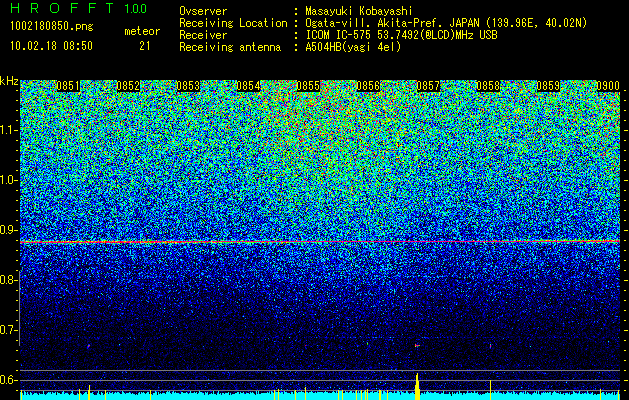Click the meteor echo dot below 0858
Image resolution: width=629 pixels, height=400 pixels.
click(x=490, y=345)
